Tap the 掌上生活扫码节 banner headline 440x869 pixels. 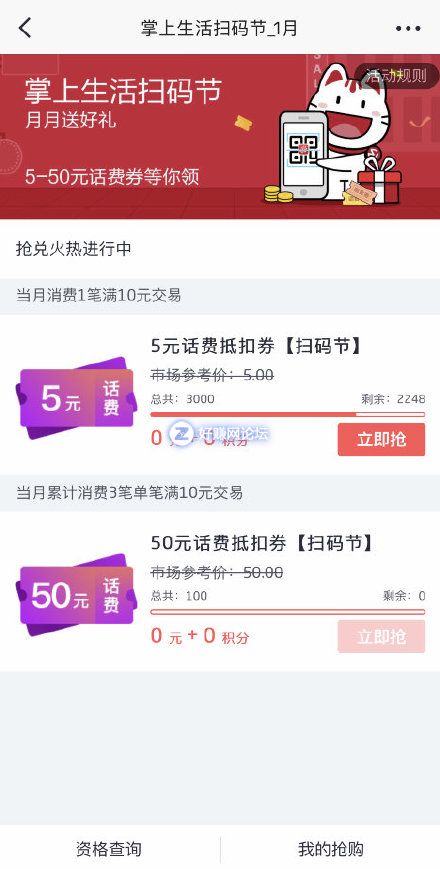123,91
